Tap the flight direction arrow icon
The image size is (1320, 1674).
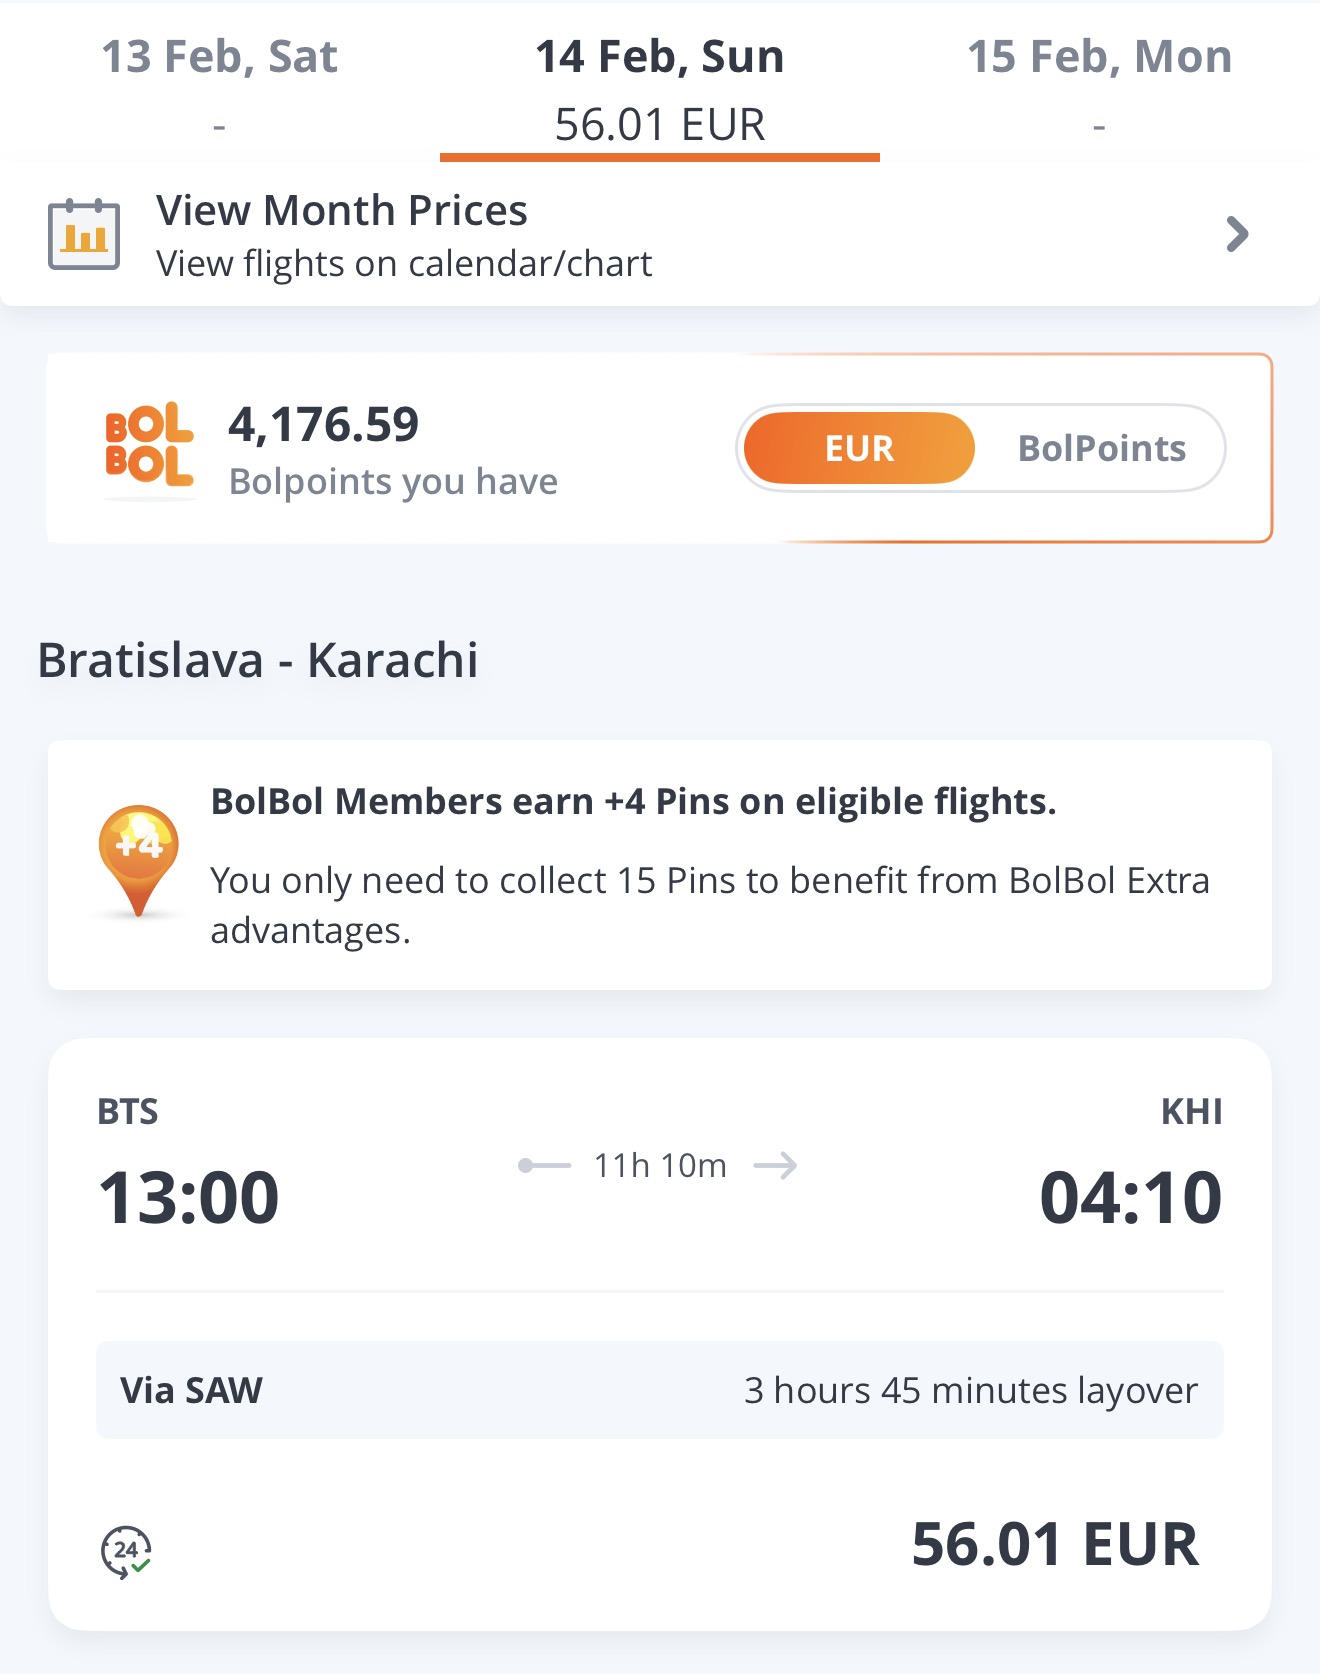(x=775, y=1165)
